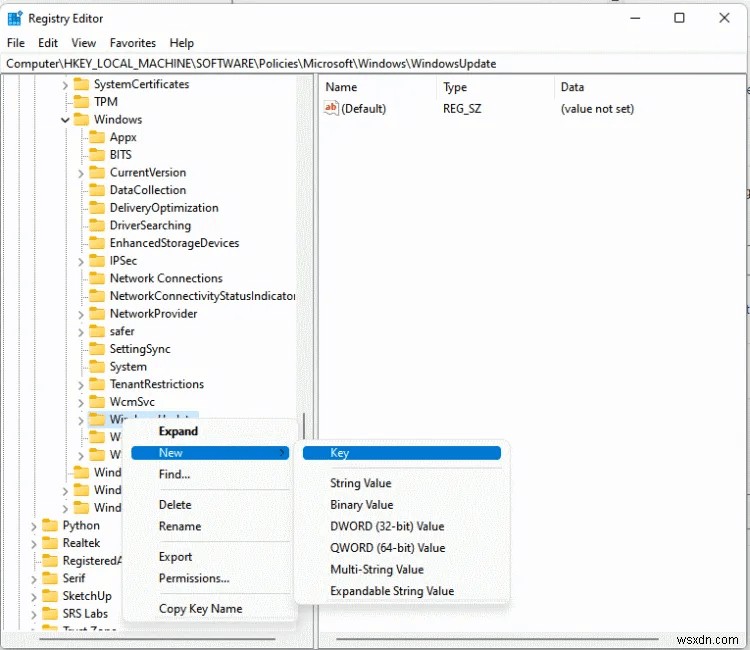Viewport: 750px width, 650px height.
Task: Click the TPM folder icon
Action: (x=81, y=102)
